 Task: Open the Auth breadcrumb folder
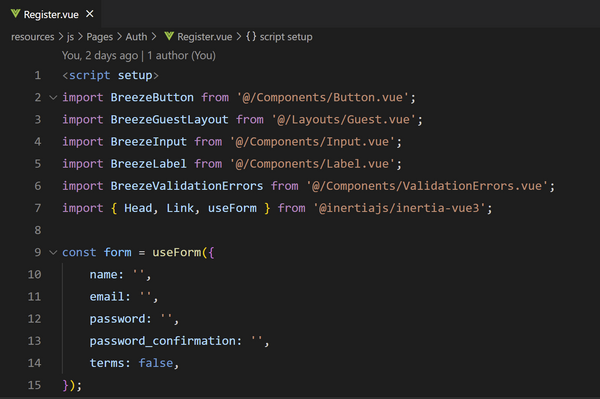136,37
